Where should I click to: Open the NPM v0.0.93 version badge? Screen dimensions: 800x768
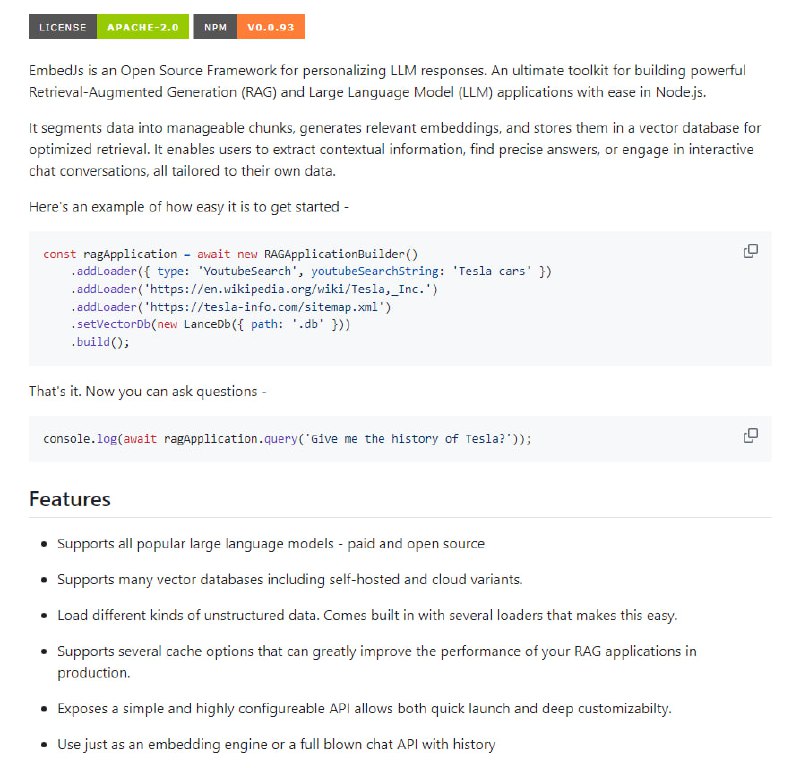click(x=248, y=28)
